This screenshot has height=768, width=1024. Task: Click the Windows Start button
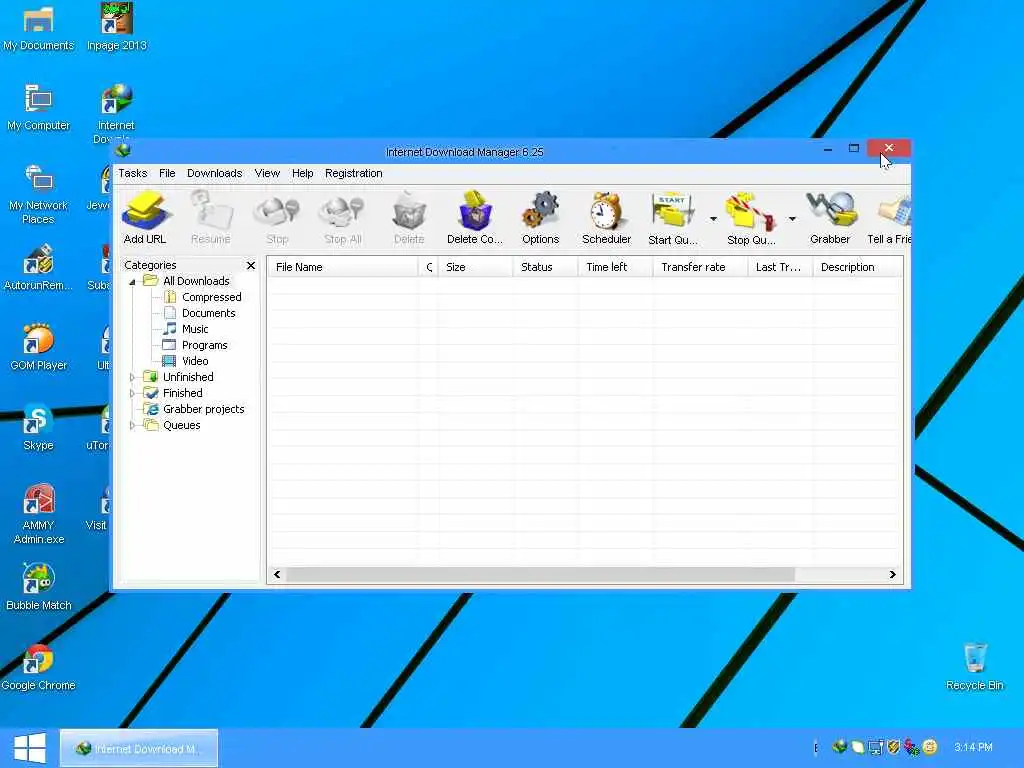point(29,748)
